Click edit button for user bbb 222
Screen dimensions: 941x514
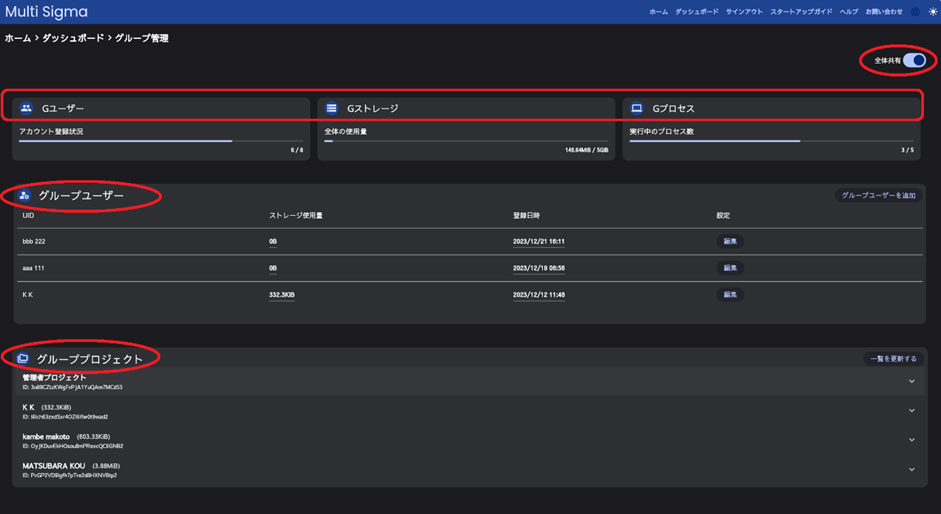[730, 241]
